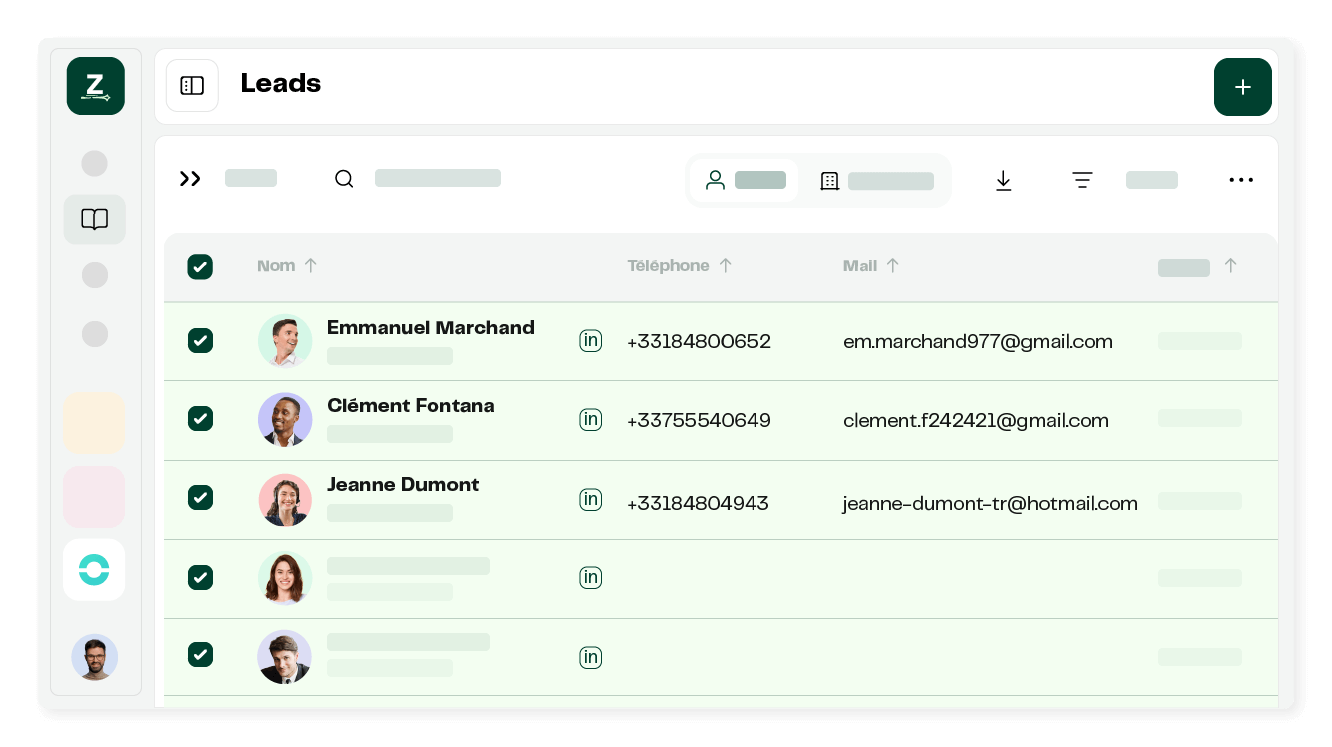Deselect Jeanne Dumont's row checkbox
This screenshot has height=747, width=1332.
coord(200,497)
